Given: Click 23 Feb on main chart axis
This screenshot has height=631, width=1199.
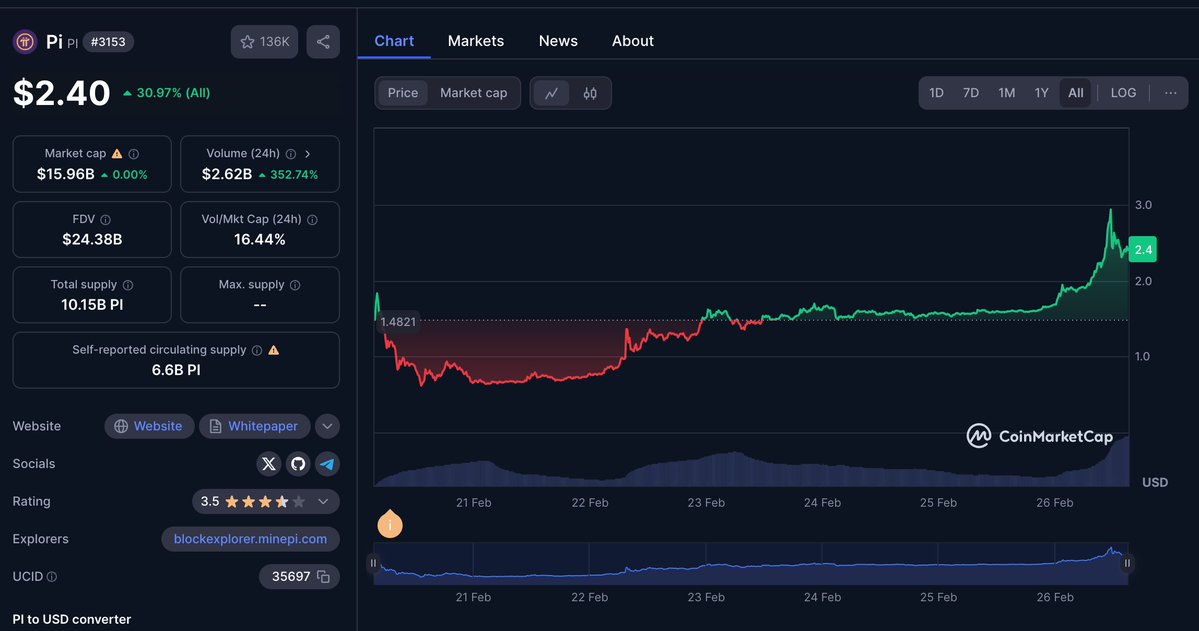Looking at the screenshot, I should 706,503.
